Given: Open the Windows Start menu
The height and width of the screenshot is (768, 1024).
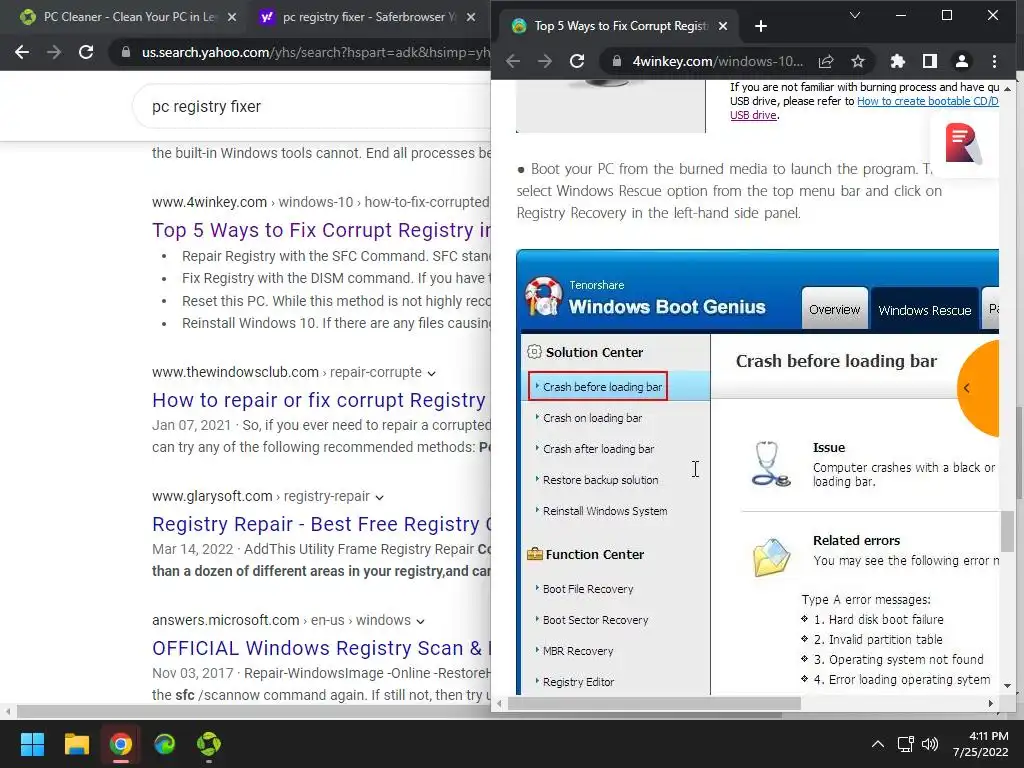Looking at the screenshot, I should click(x=32, y=744).
